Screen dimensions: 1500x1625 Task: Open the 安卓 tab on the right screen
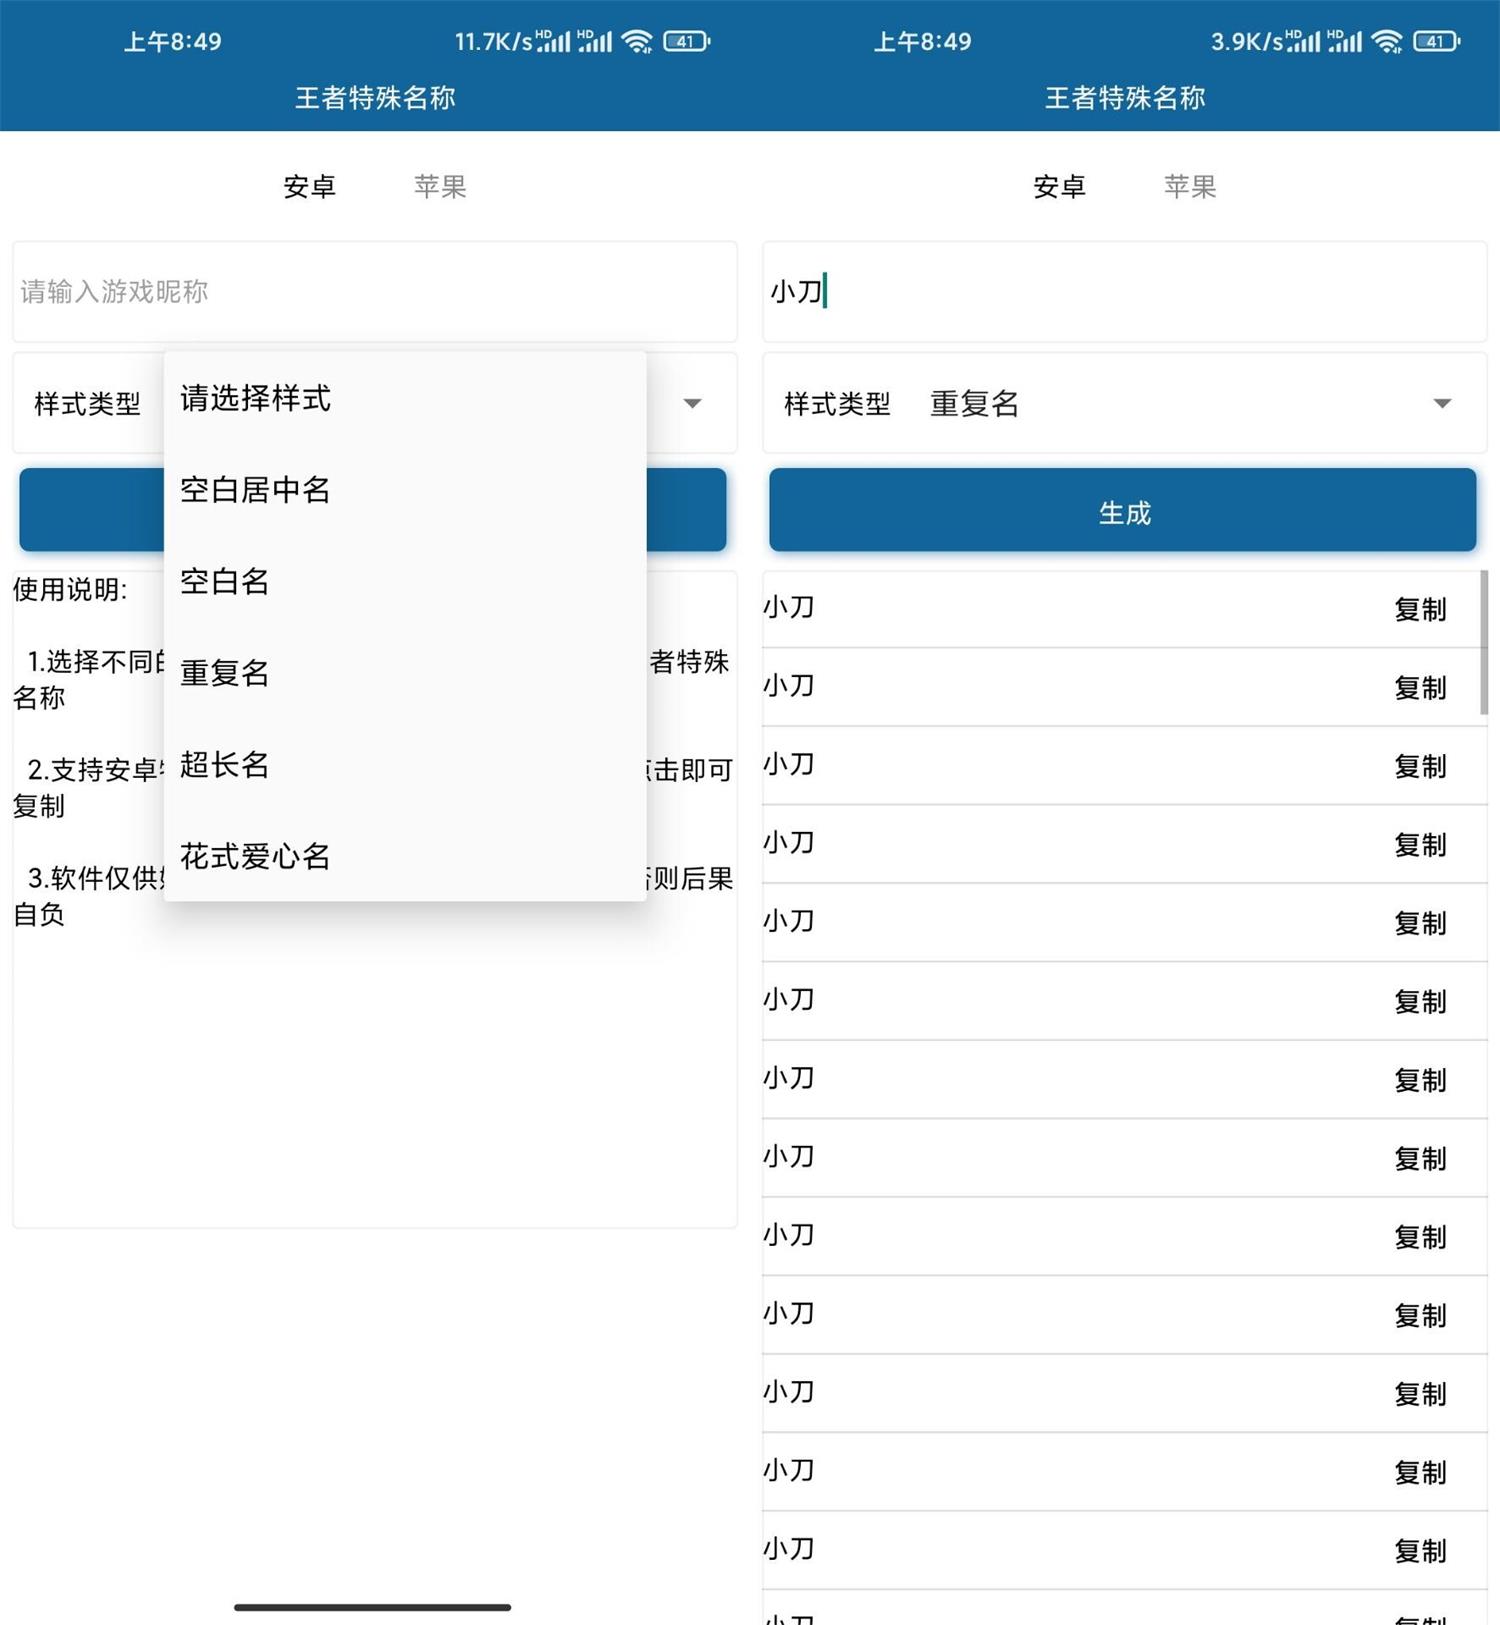(1059, 186)
